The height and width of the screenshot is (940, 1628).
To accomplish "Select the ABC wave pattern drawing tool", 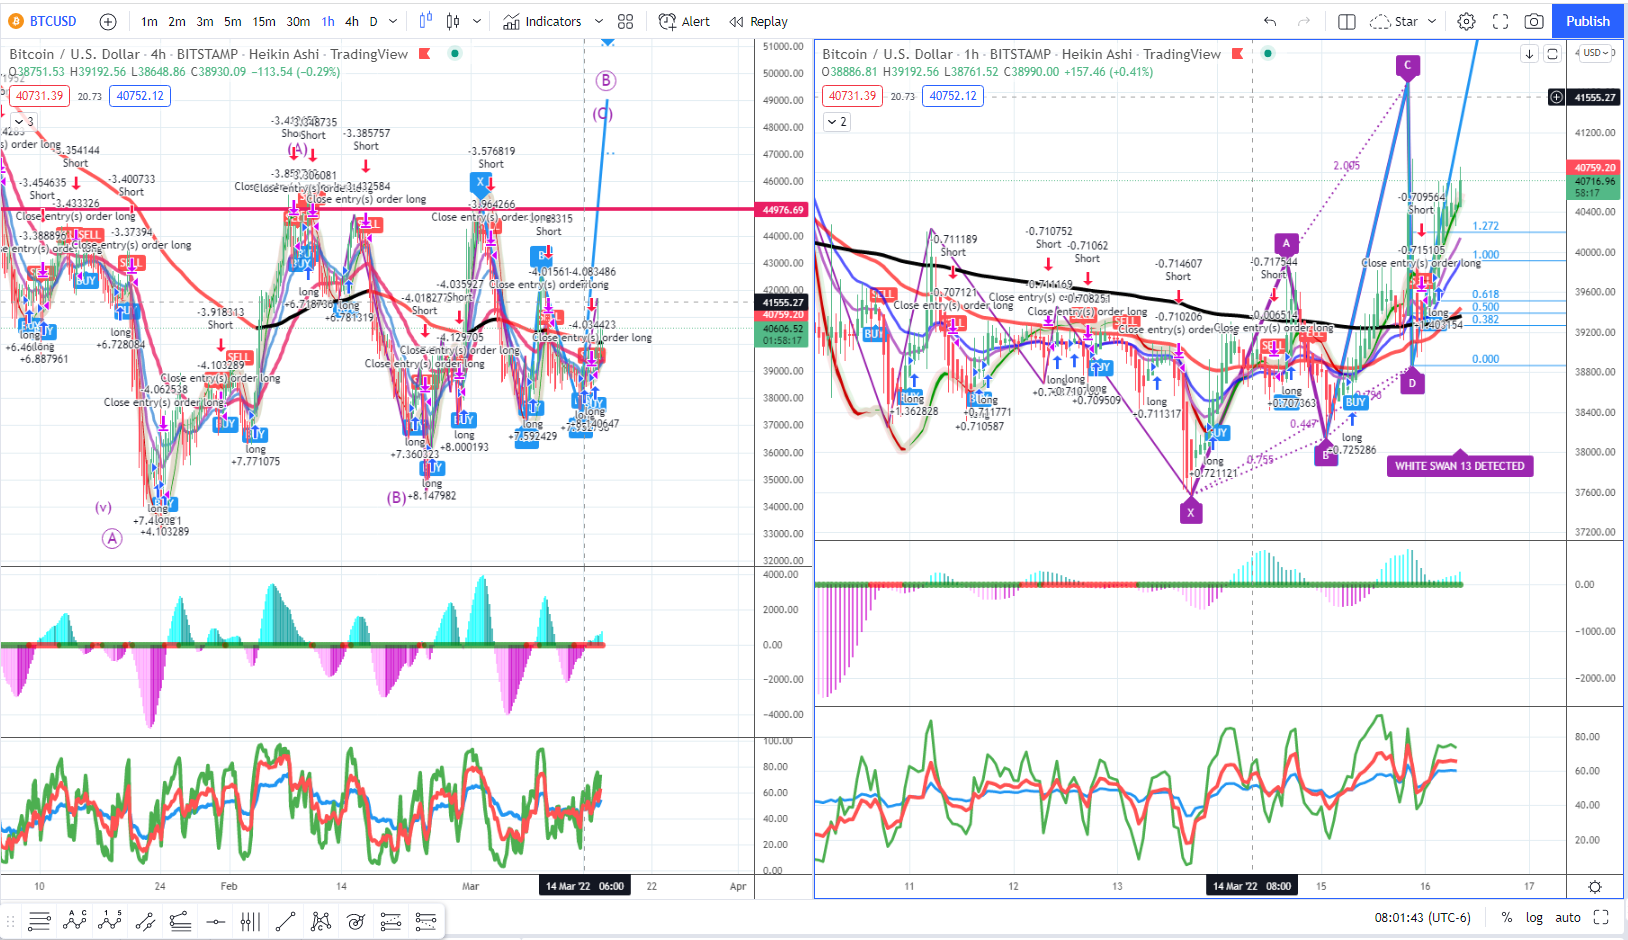I will coord(75,921).
